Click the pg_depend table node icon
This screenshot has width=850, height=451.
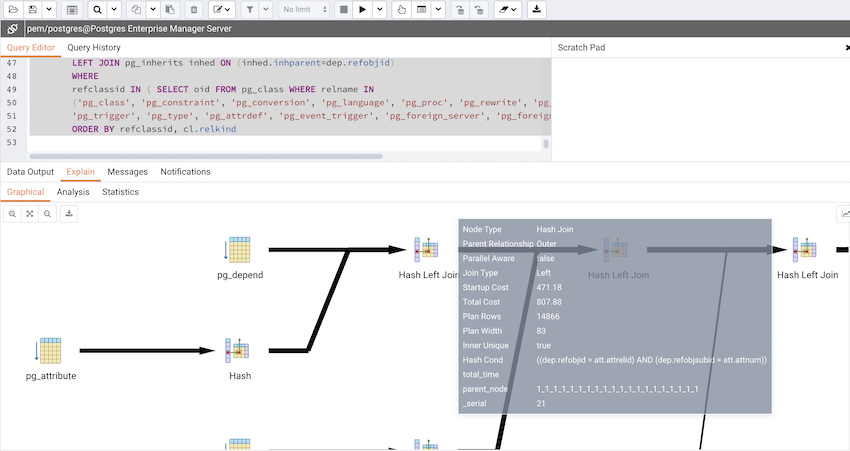239,250
